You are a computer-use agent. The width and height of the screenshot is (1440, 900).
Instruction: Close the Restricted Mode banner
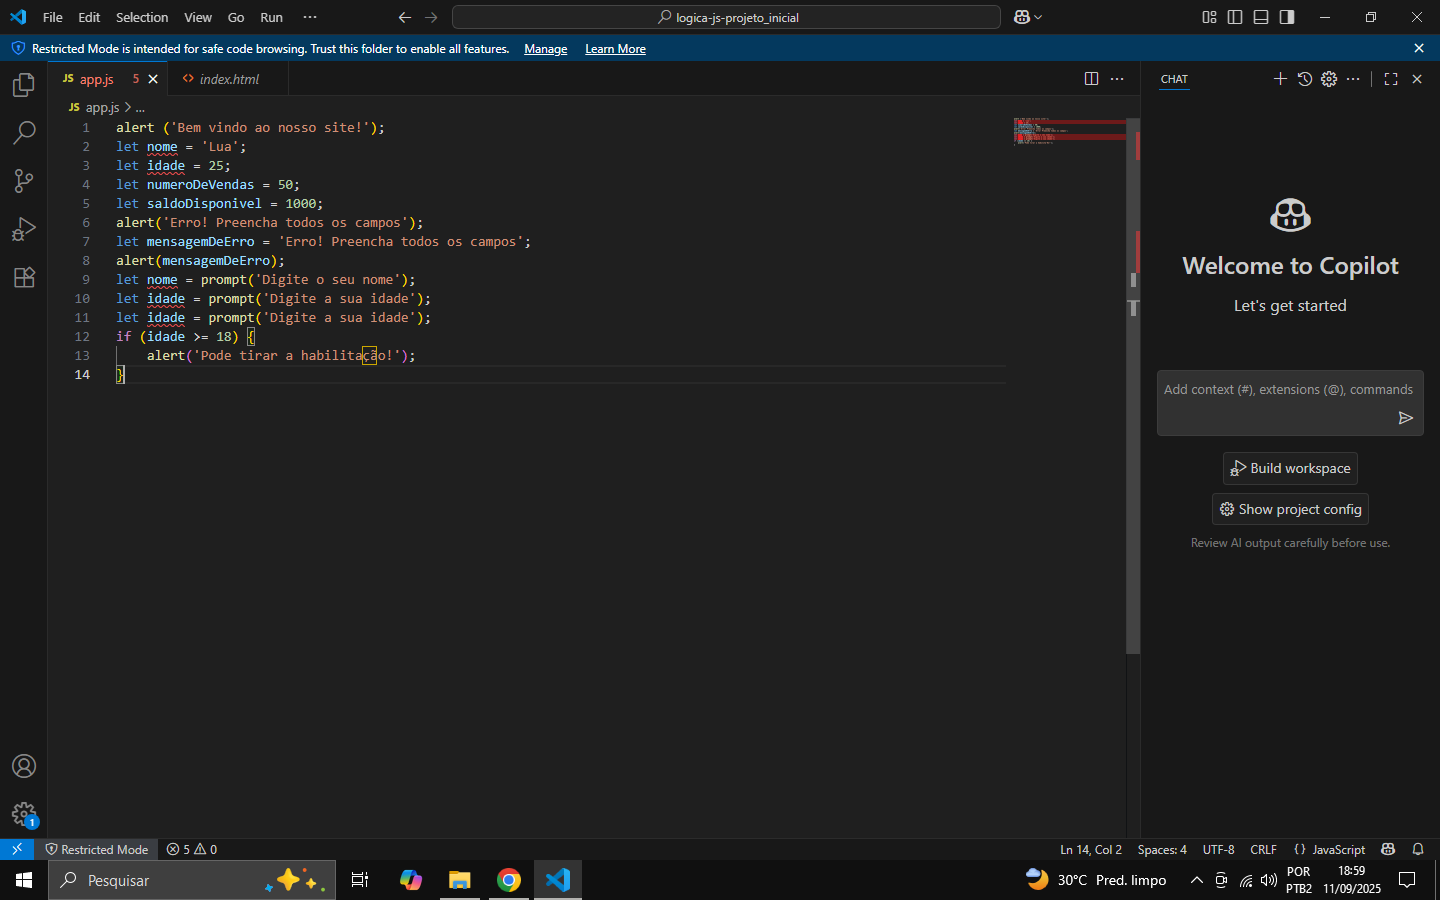pos(1419,48)
